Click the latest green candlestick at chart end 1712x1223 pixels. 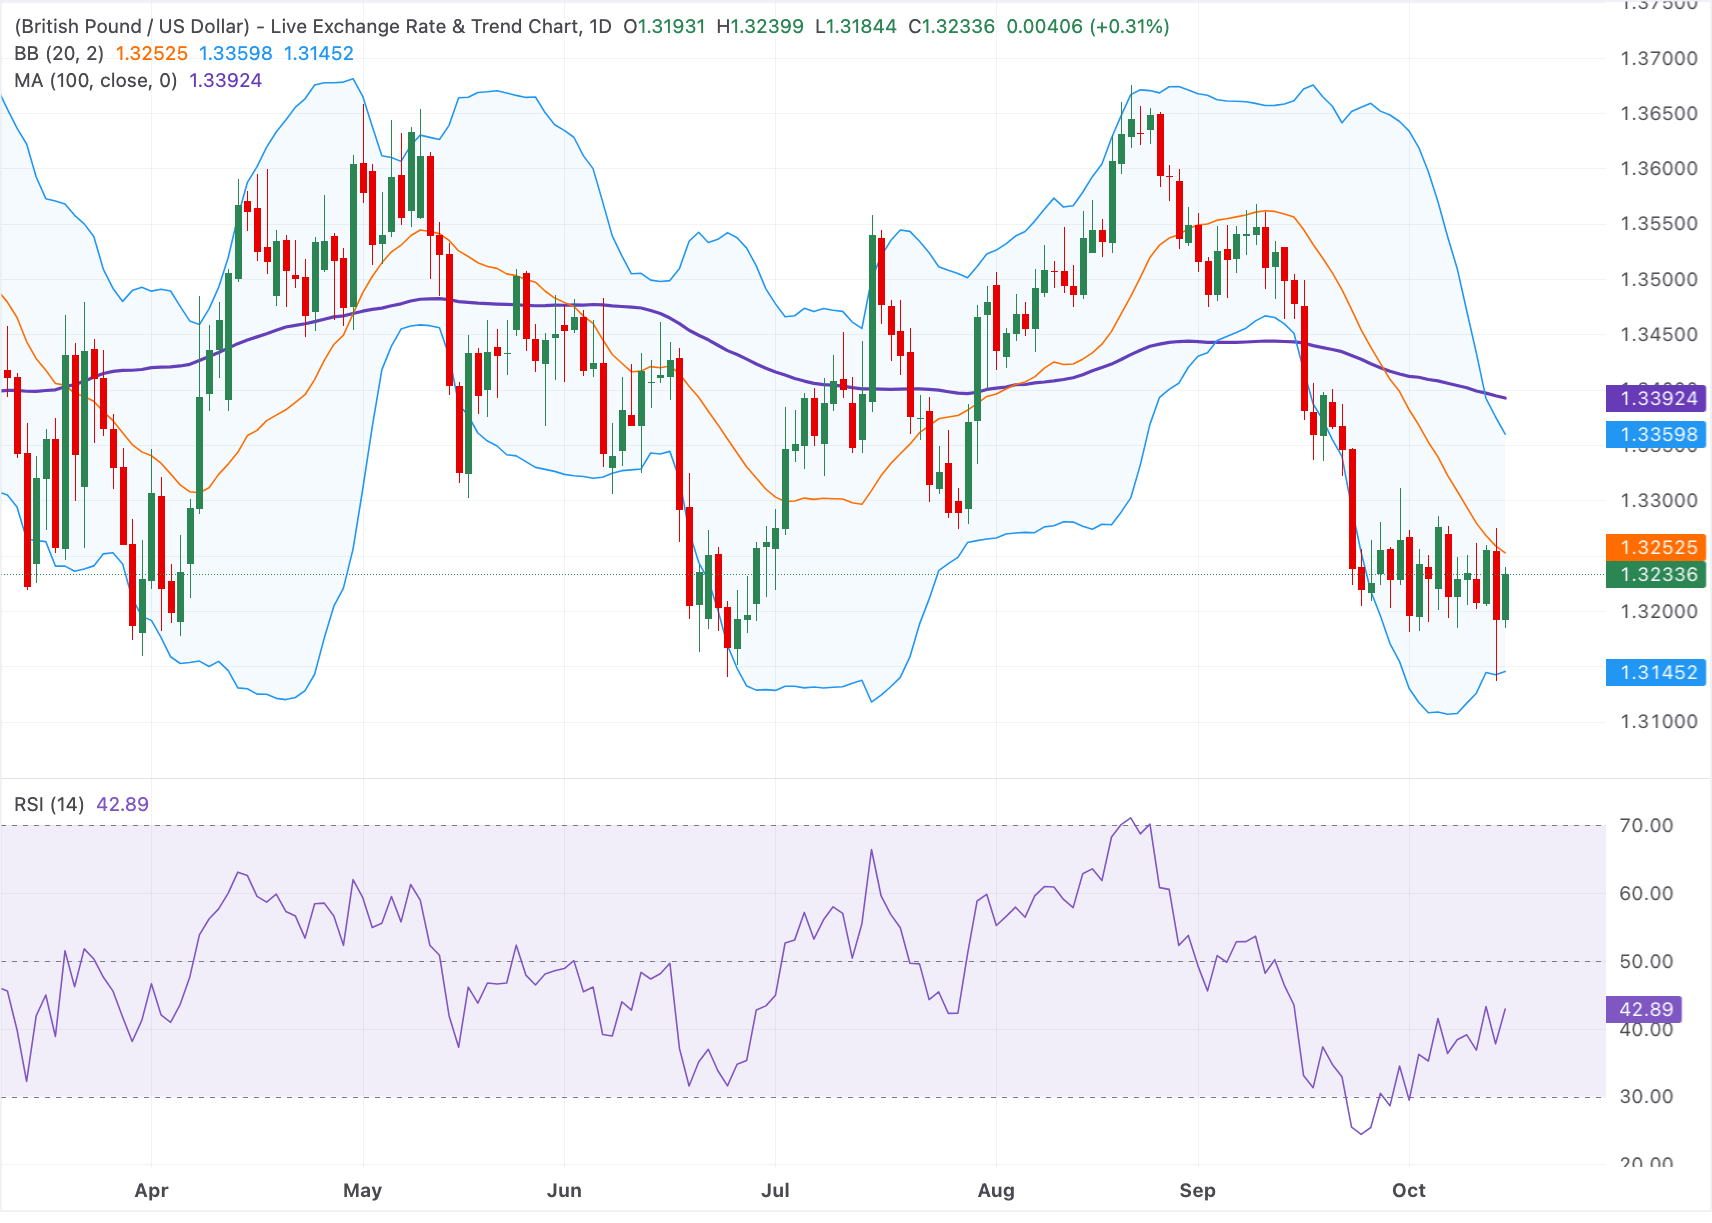pyautogui.click(x=1505, y=596)
